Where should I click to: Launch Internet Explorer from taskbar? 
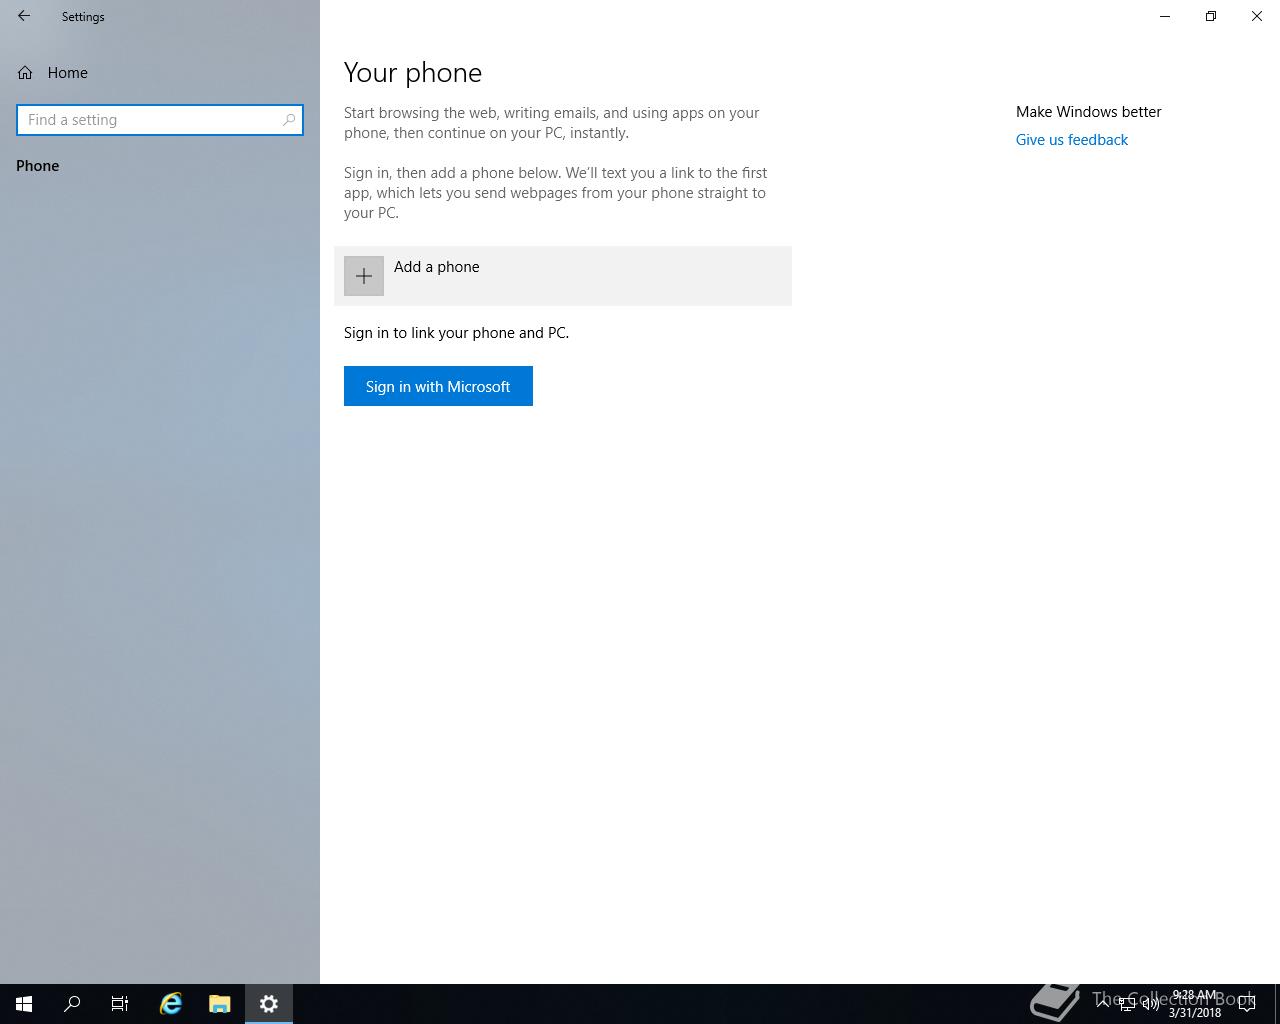click(171, 1004)
